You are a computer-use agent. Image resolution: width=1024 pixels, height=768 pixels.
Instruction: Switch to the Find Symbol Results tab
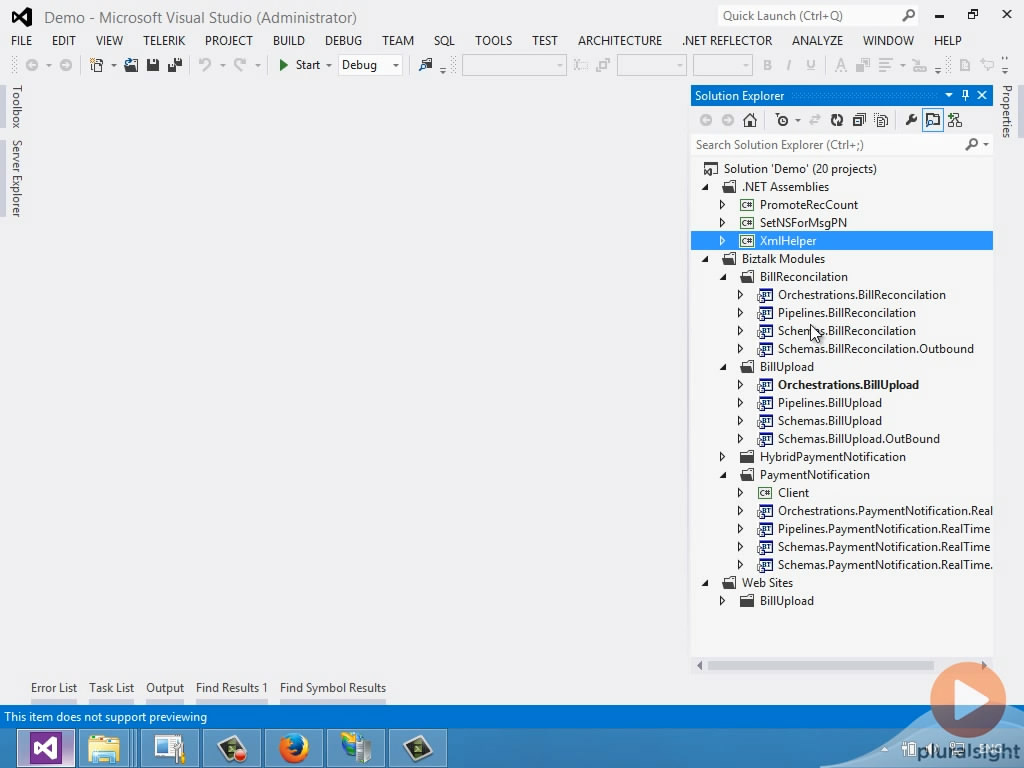point(333,688)
